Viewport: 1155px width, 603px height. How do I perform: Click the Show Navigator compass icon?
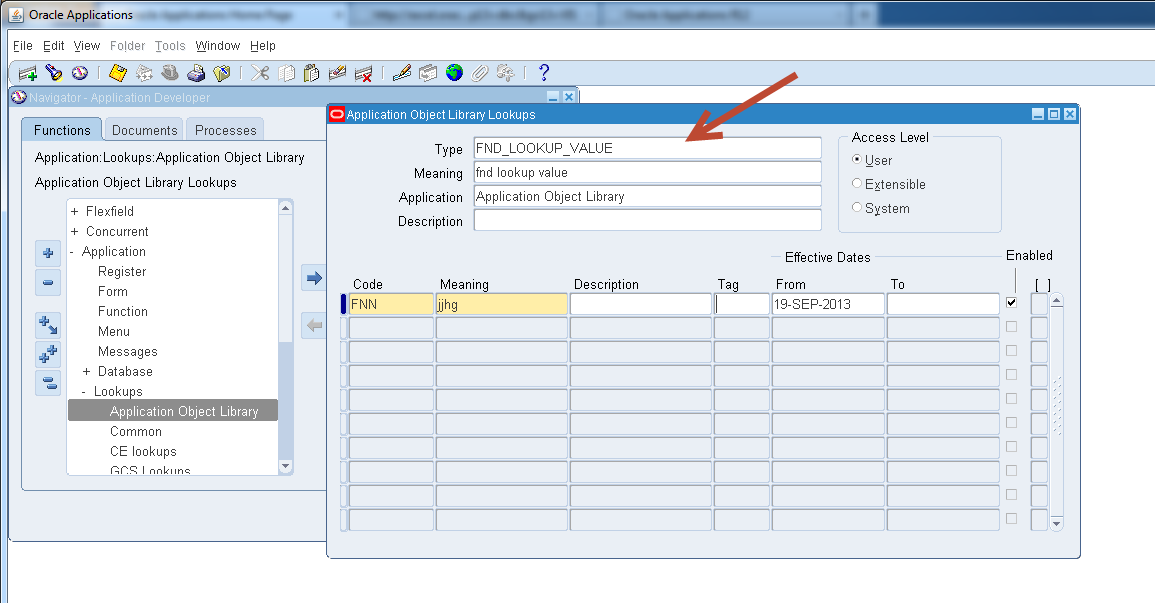tap(80, 73)
